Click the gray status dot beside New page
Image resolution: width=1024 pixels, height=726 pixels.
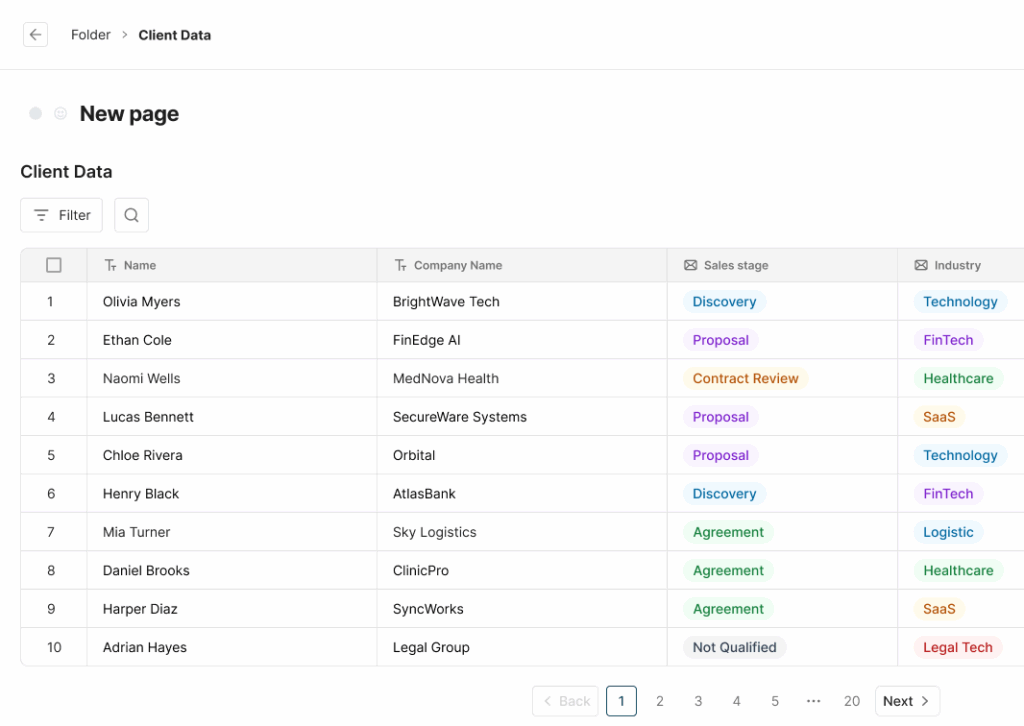(x=36, y=114)
